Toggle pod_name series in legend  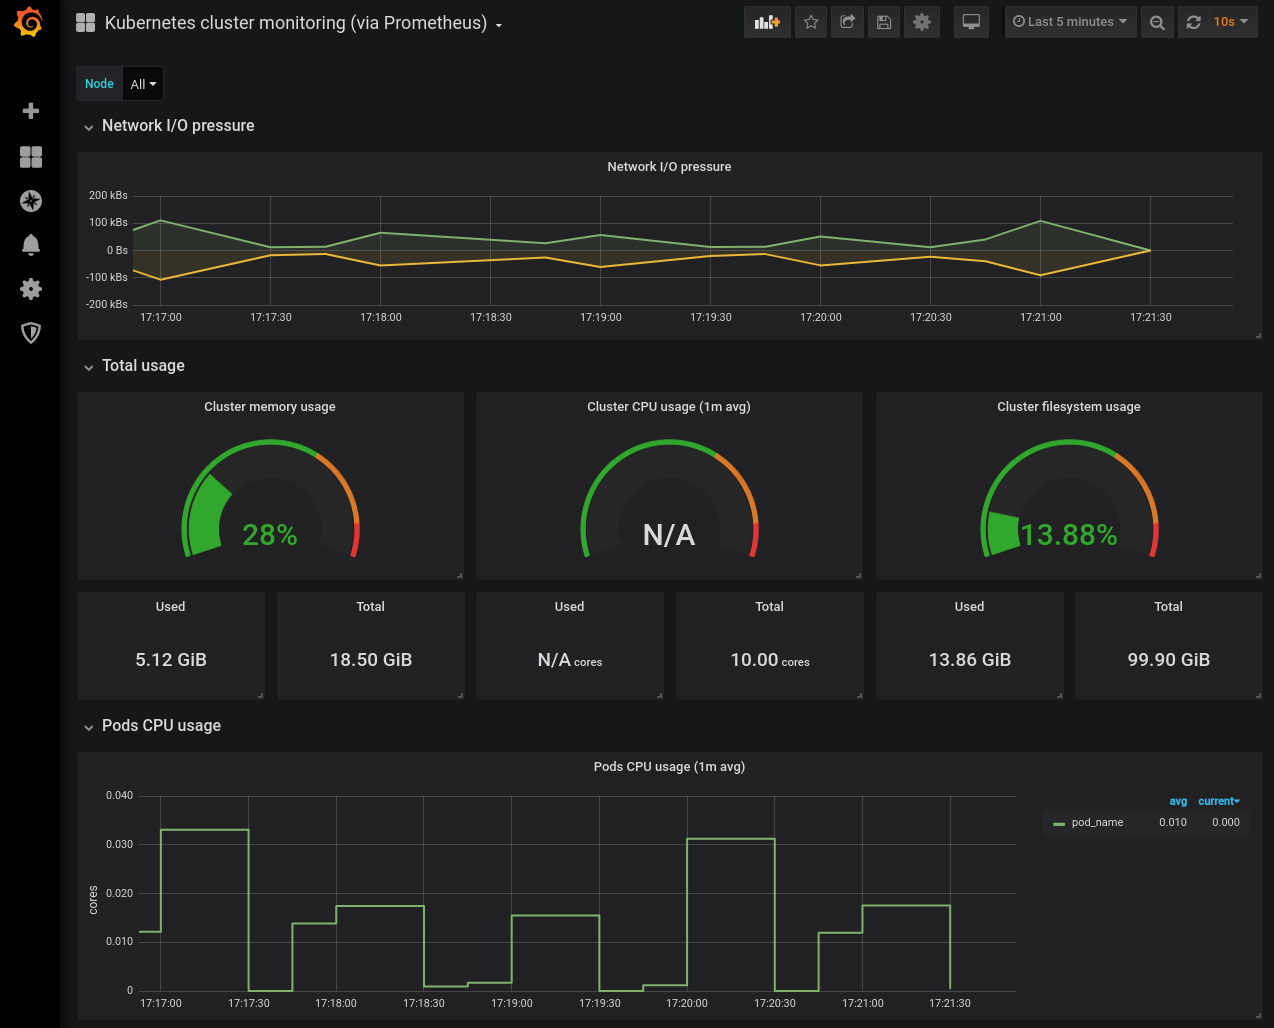point(1096,823)
